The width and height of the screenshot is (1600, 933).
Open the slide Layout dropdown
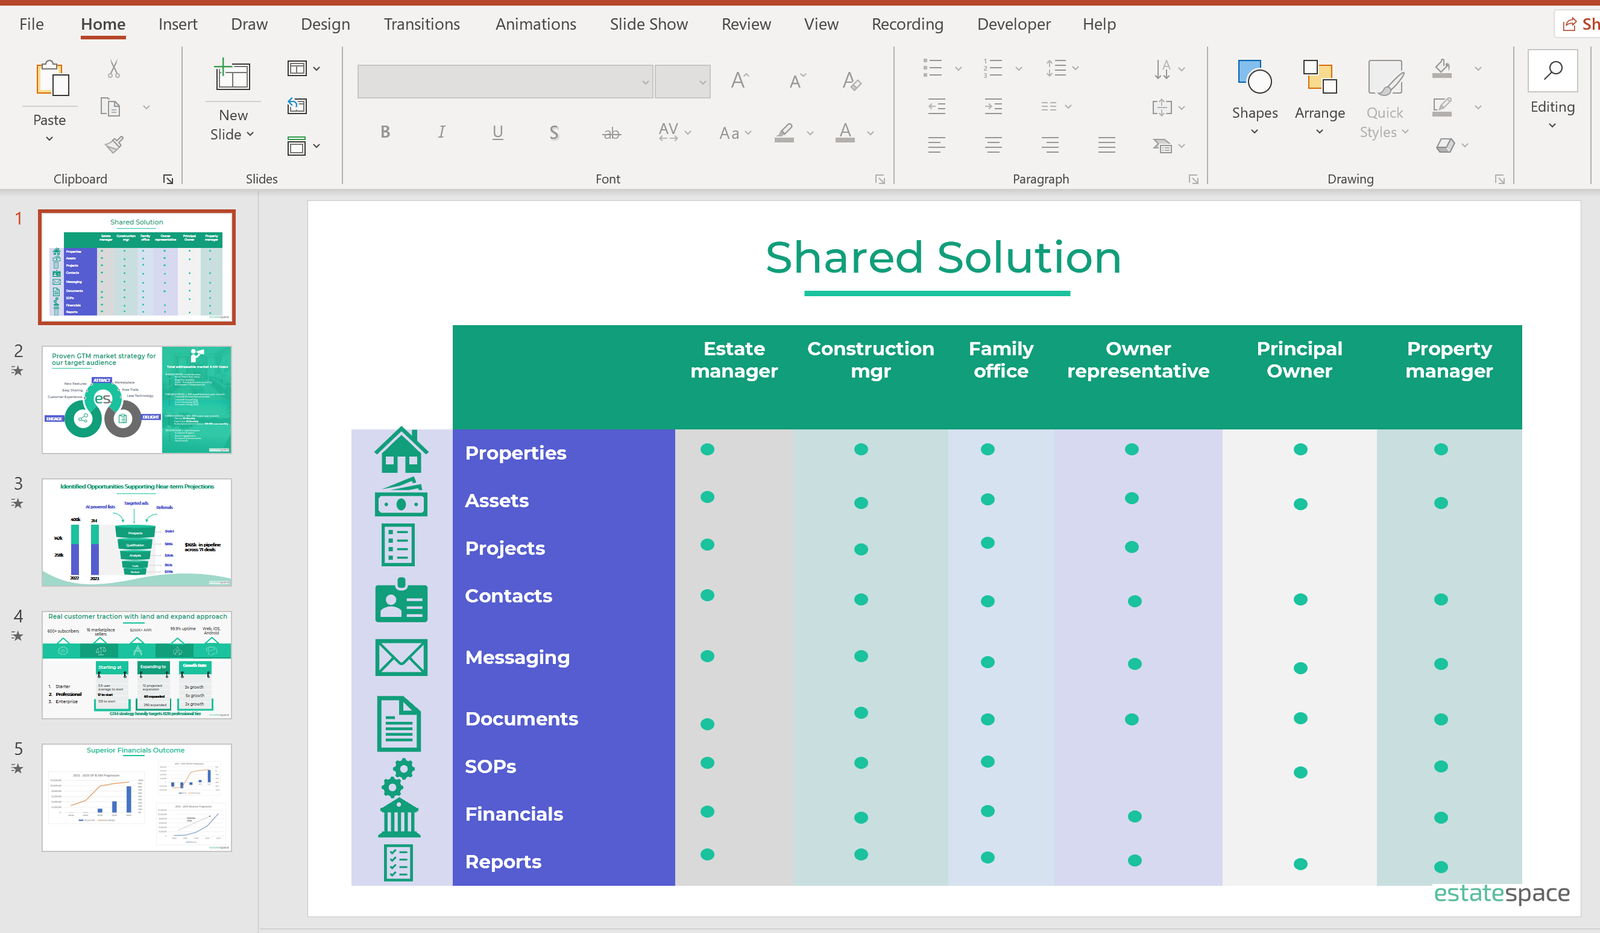[304, 68]
